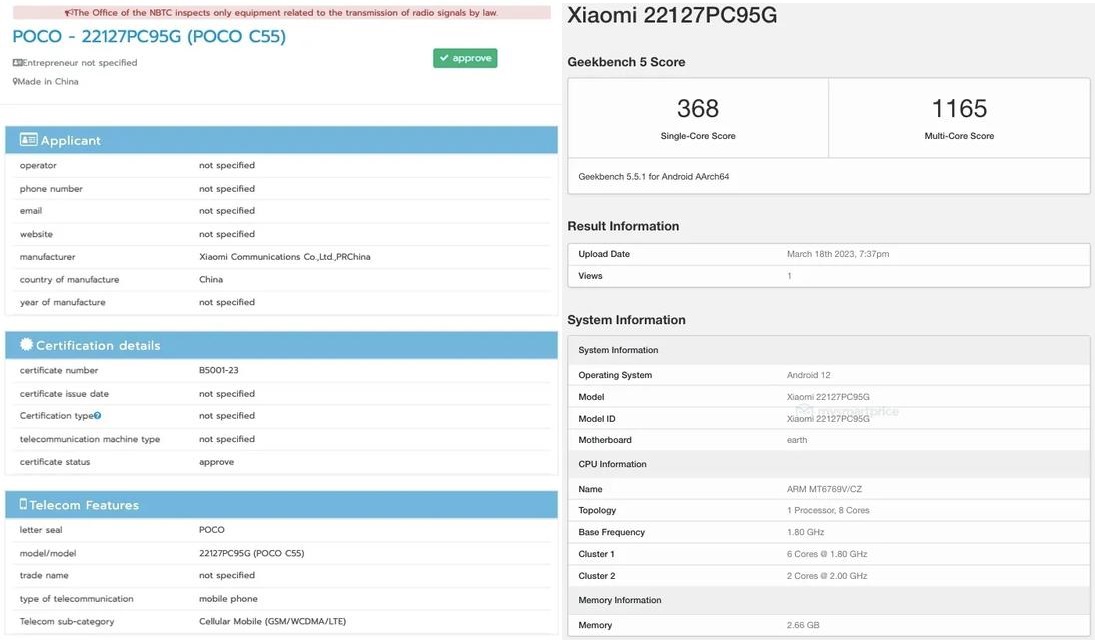Click the certificate issue date label
Viewport: 1095px width, 640px height.
pos(64,394)
